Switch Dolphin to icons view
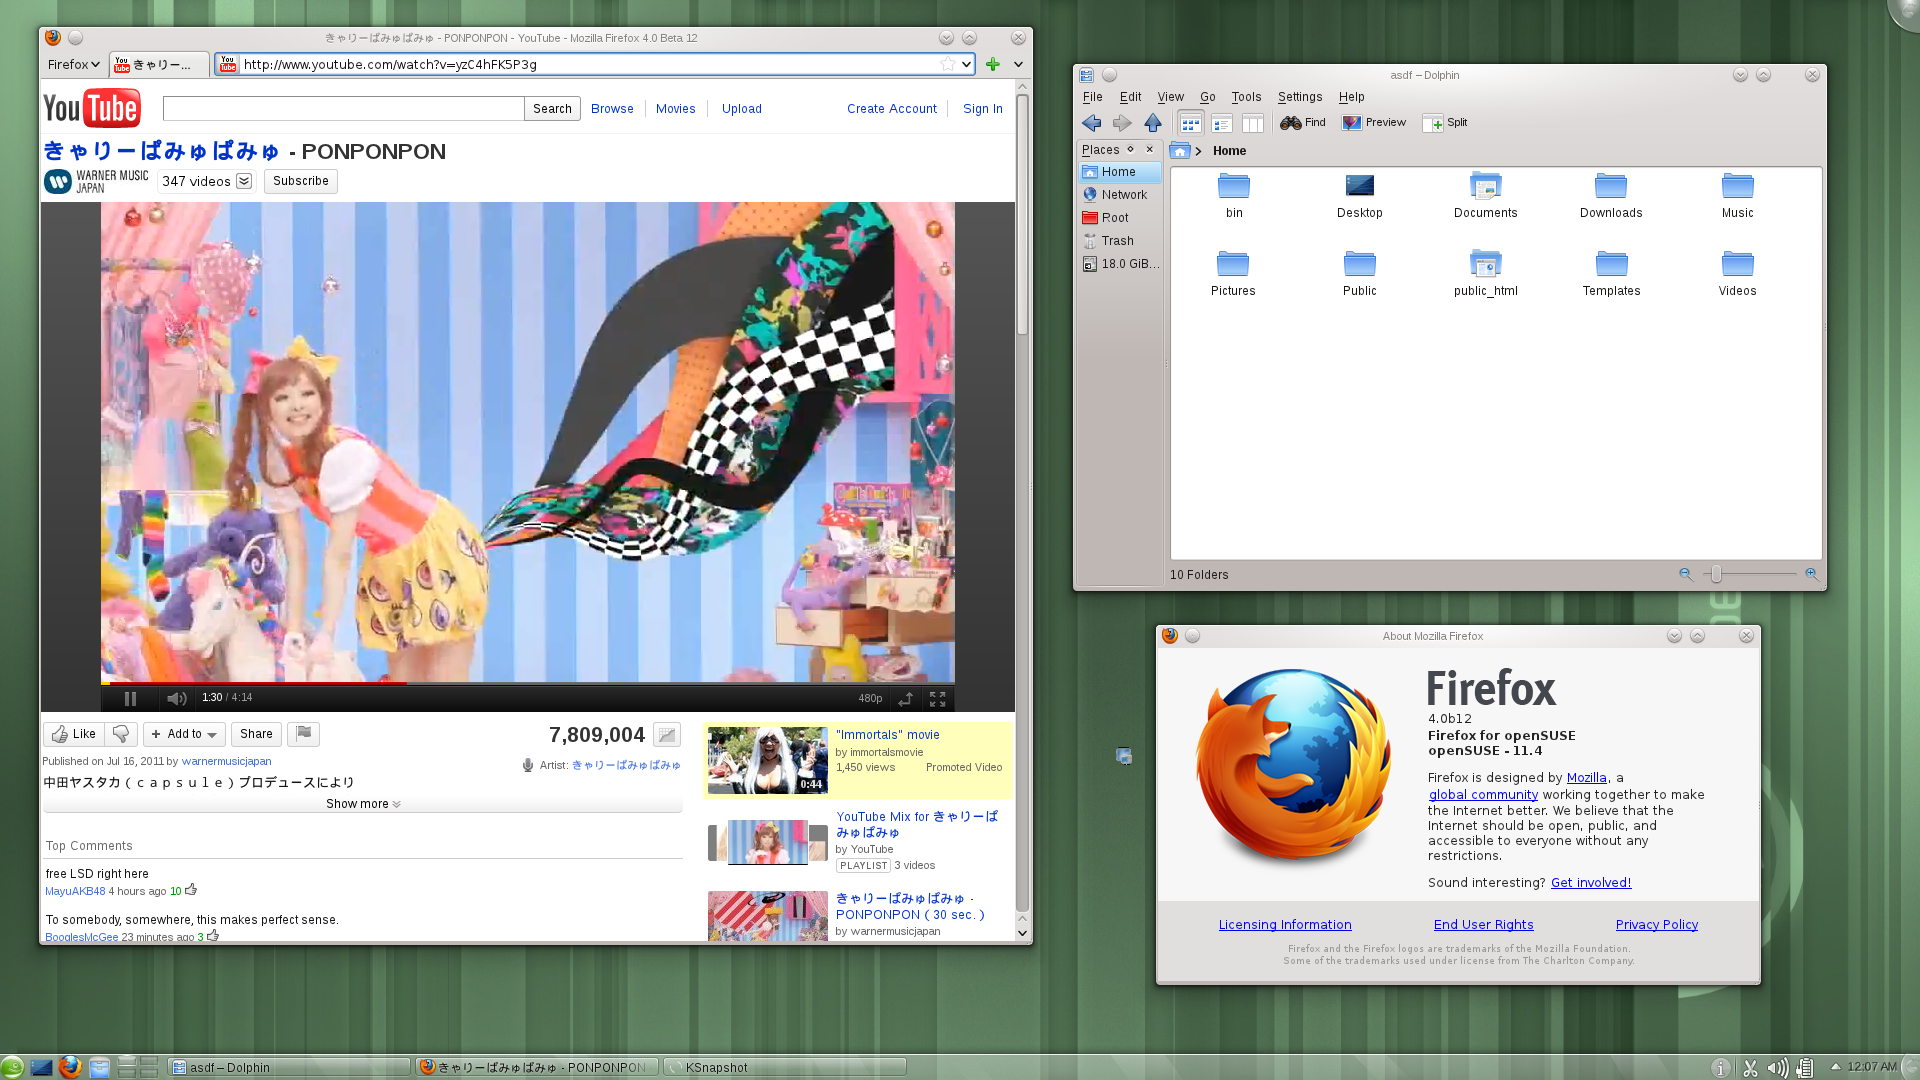 point(1190,123)
